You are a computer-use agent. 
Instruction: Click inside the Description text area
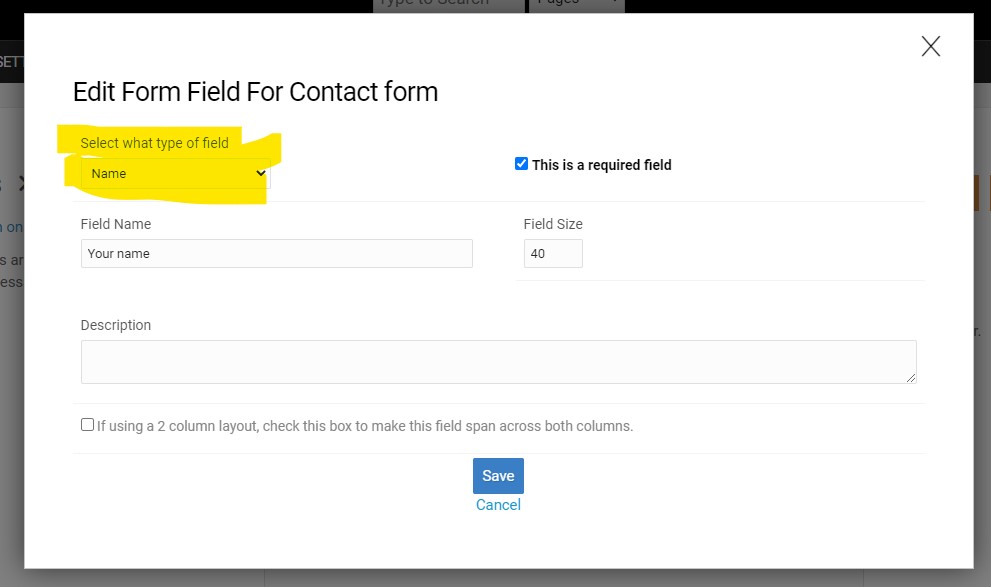[x=499, y=362]
